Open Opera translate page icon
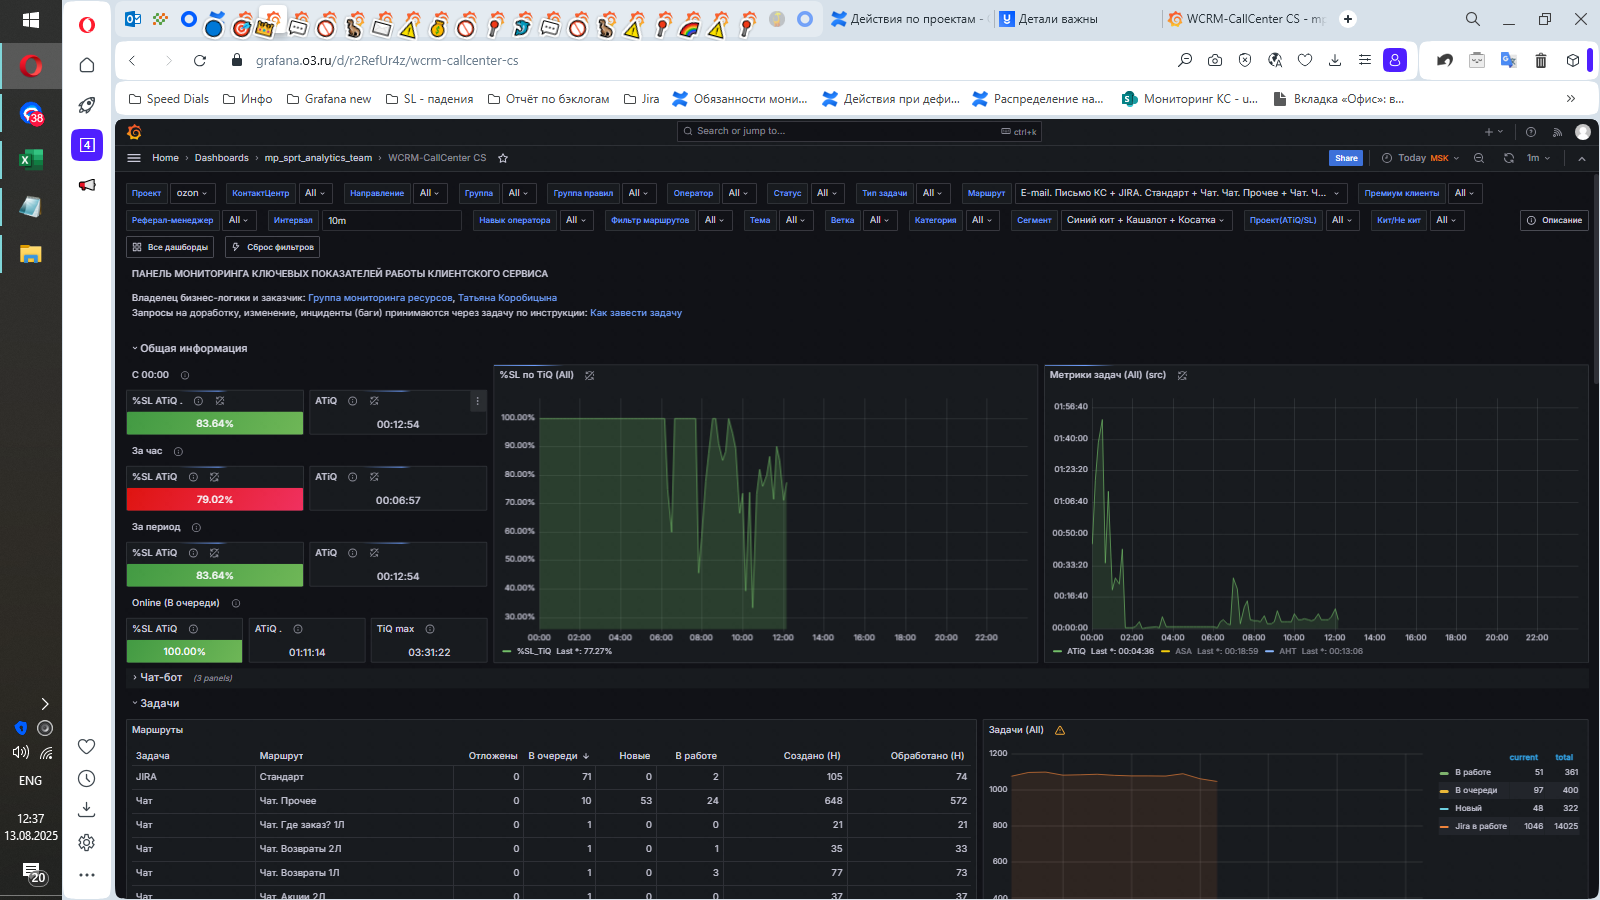1600x900 pixels. 1275,60
